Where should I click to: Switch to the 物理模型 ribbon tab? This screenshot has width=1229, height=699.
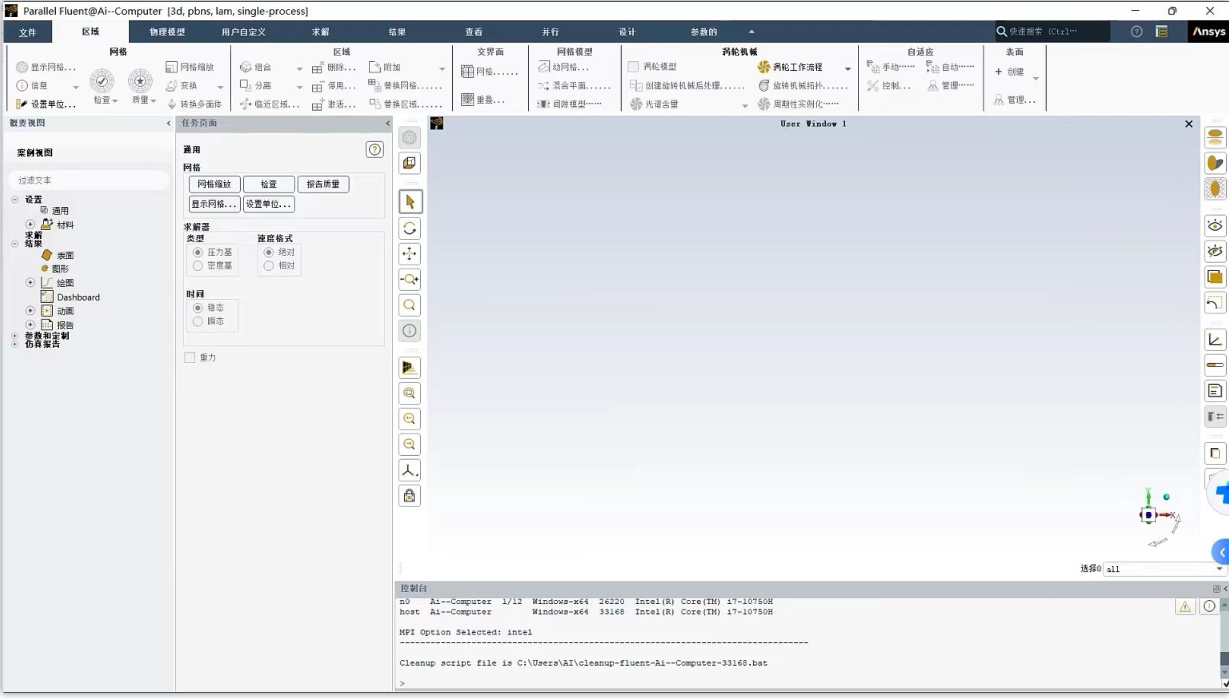coord(167,32)
